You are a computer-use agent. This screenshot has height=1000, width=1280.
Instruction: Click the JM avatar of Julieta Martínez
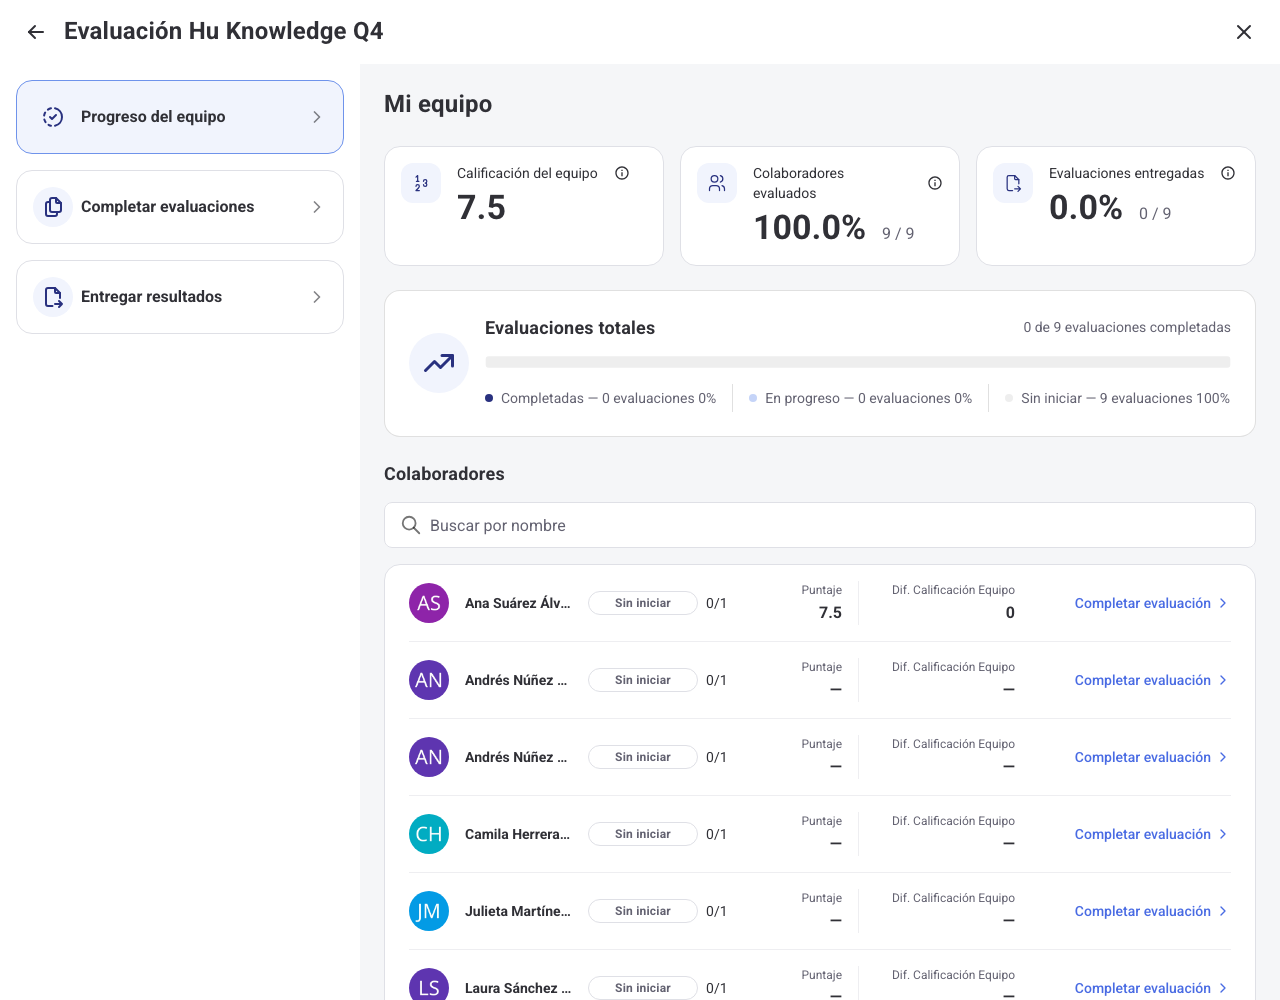point(429,911)
